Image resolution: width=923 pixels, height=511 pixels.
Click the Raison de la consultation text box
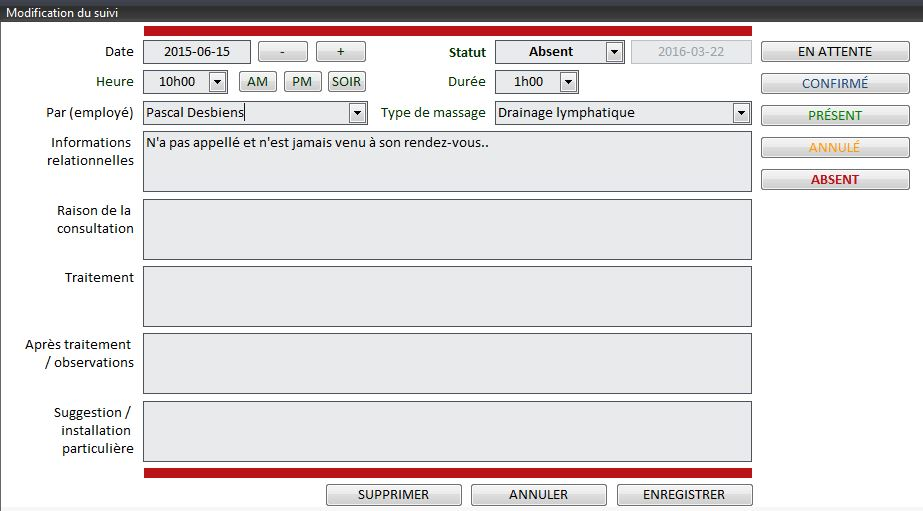pyautogui.click(x=447, y=229)
